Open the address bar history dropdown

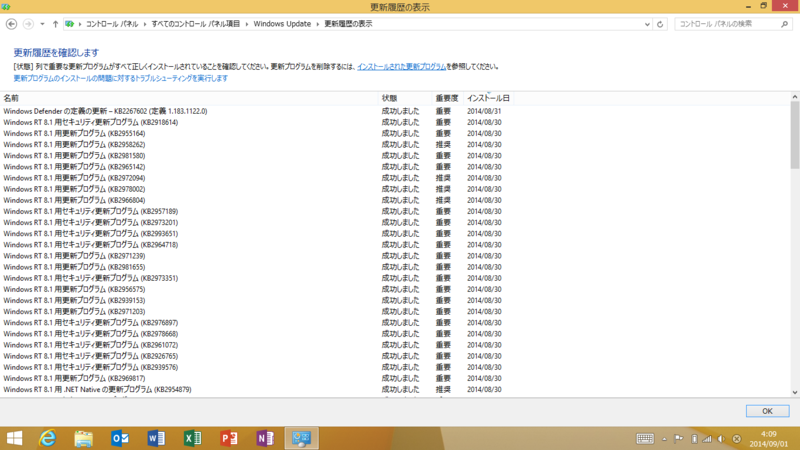(x=647, y=24)
